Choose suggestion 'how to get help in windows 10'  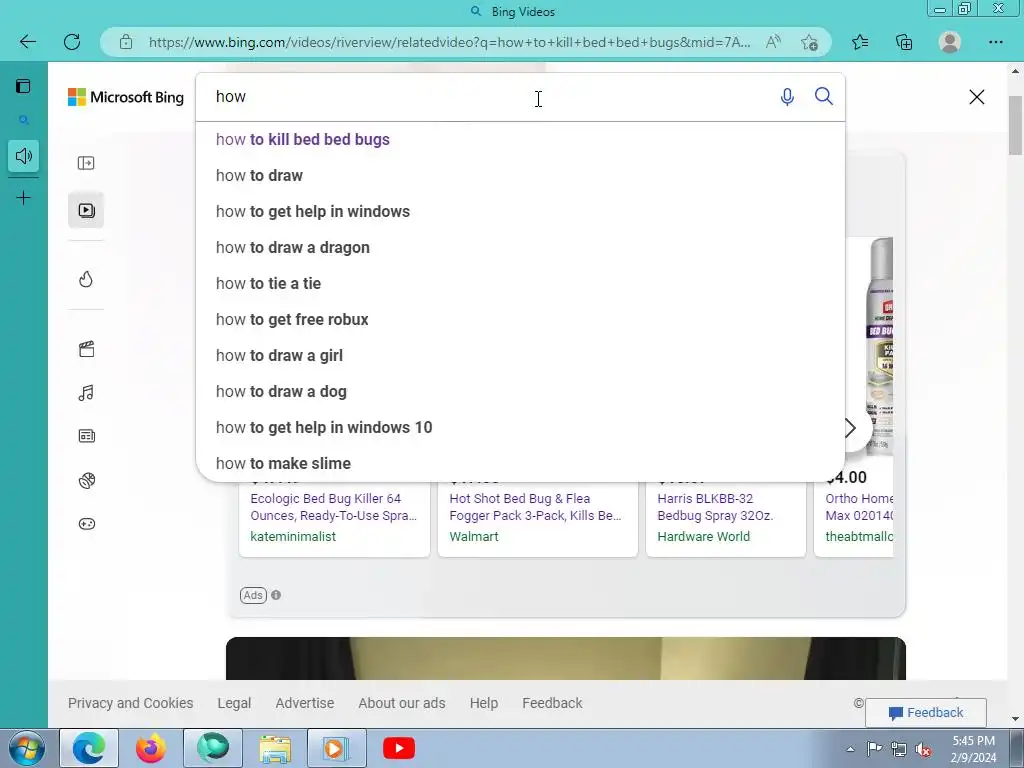tap(520, 427)
